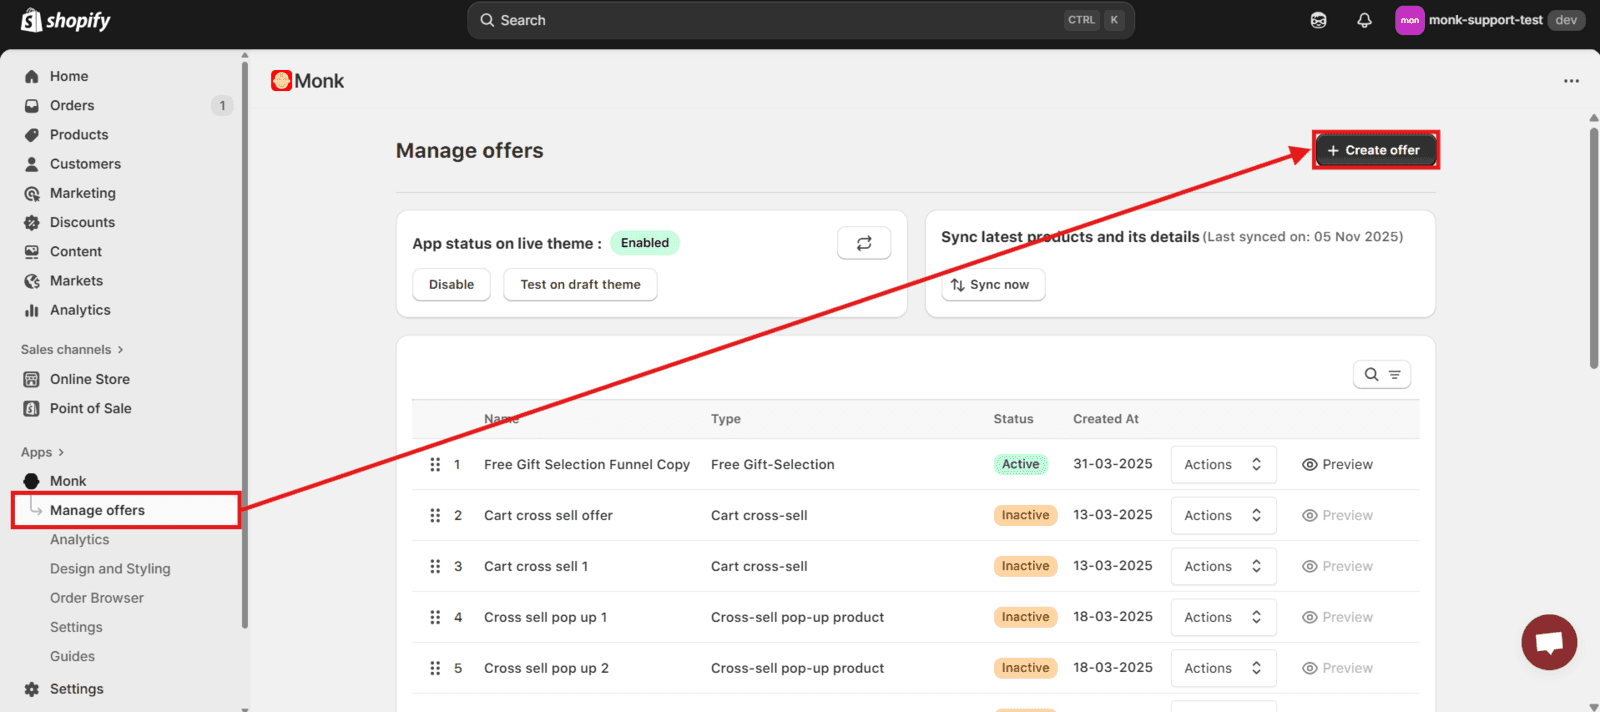
Task: Click the Status column header
Action: (1013, 419)
